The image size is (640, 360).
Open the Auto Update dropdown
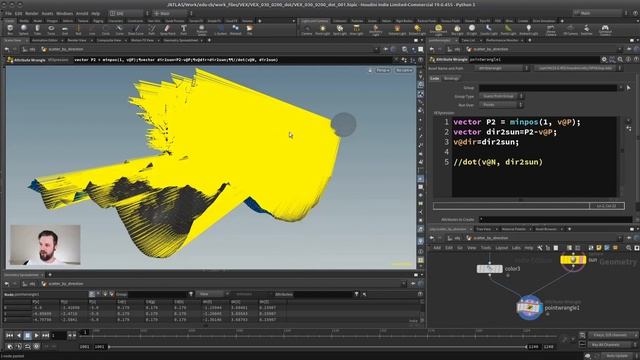(x=620, y=356)
